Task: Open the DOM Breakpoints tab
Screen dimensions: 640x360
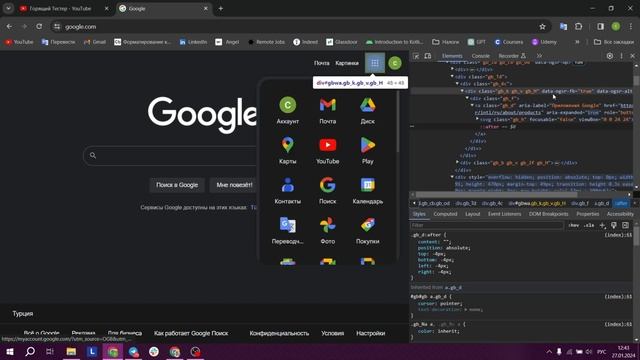Action: point(549,214)
